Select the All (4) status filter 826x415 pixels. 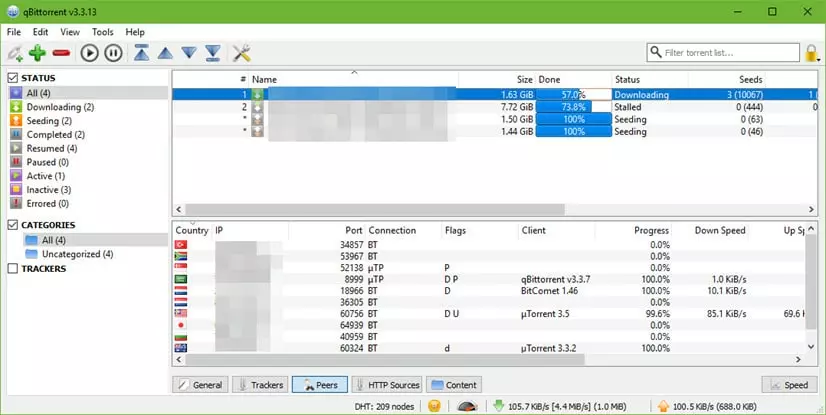[88, 93]
